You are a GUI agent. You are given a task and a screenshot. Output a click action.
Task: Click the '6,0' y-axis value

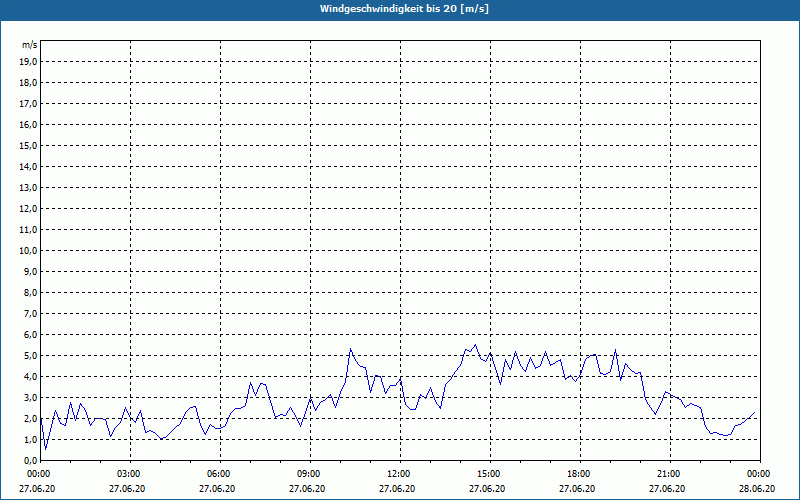tap(30, 335)
